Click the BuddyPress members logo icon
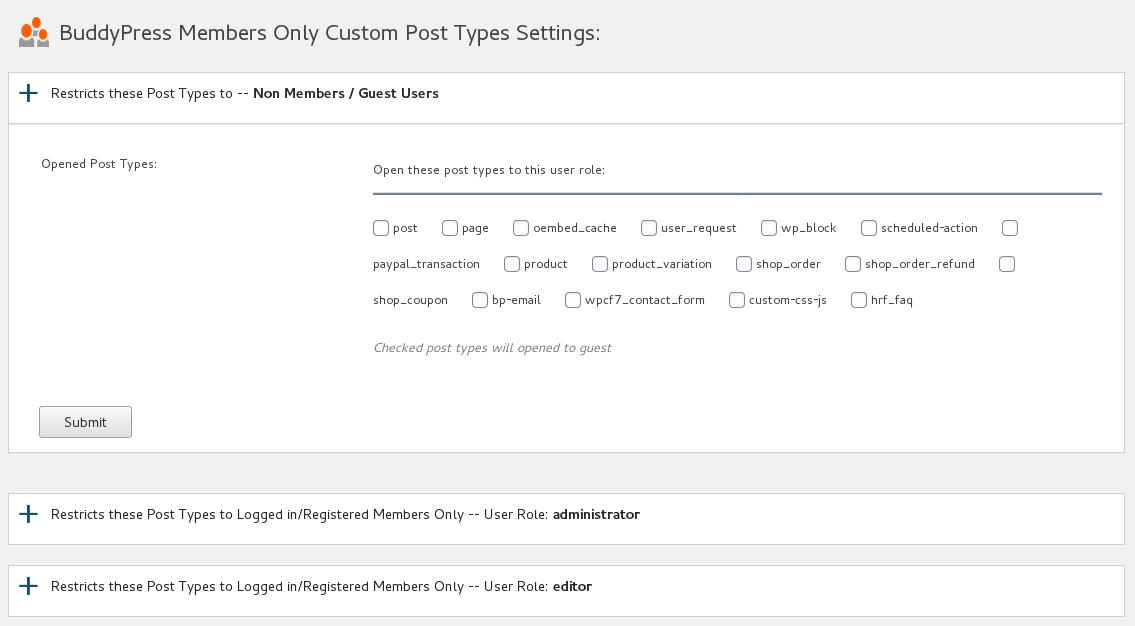The image size is (1135, 626). tap(33, 32)
